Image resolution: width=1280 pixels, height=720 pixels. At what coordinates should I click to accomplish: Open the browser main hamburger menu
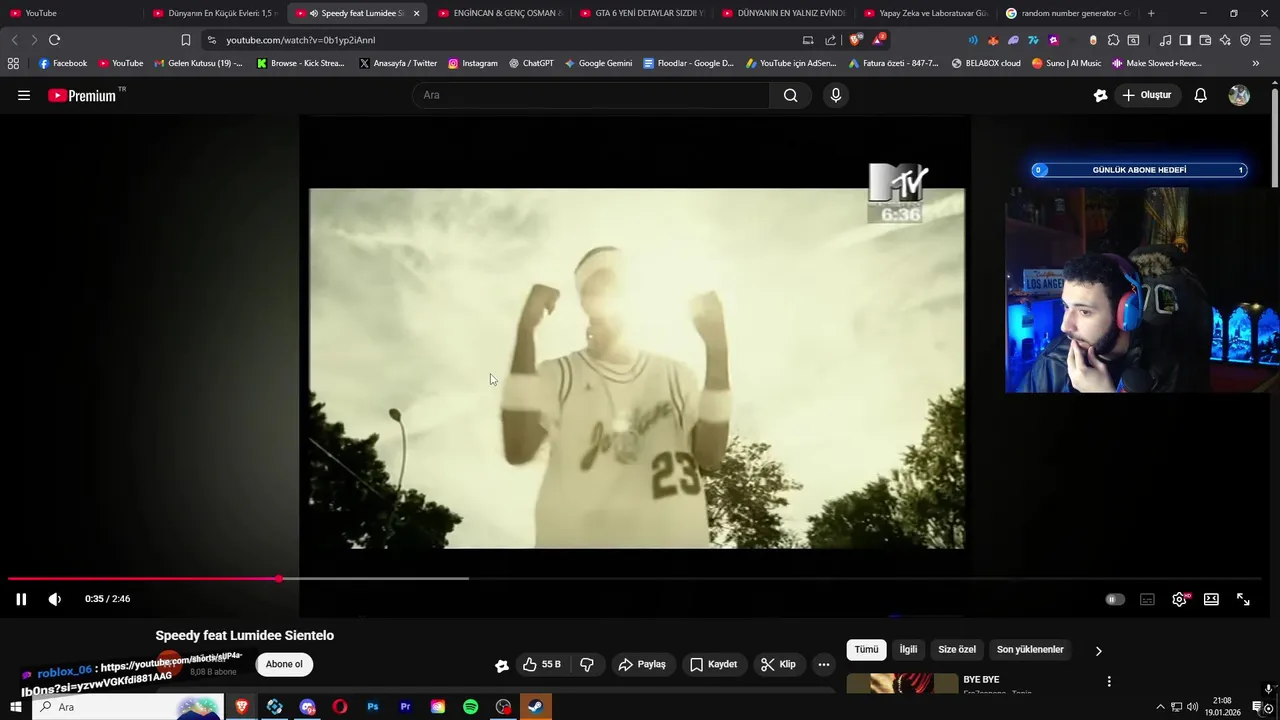(x=1265, y=40)
